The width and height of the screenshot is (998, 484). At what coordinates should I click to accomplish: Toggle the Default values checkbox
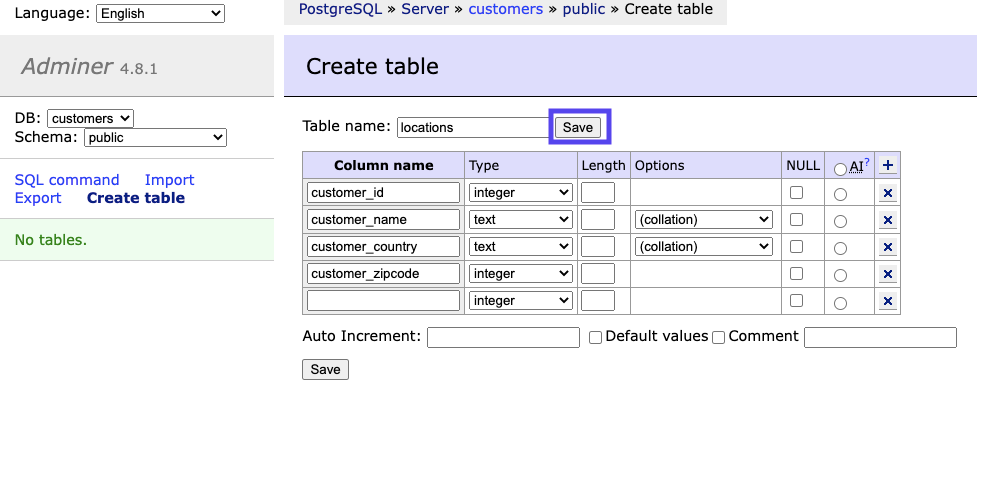click(595, 338)
